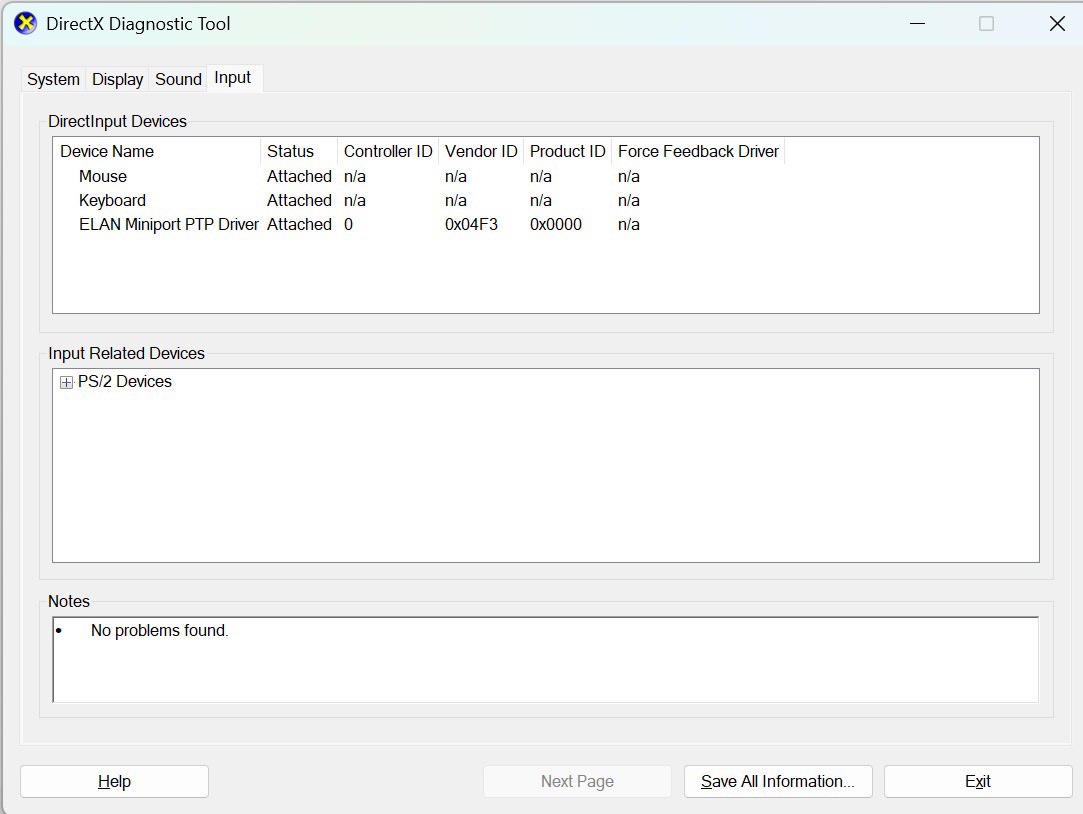The image size is (1083, 814).
Task: Expand the PS/2 Devices tree node
Action: [x=66, y=382]
